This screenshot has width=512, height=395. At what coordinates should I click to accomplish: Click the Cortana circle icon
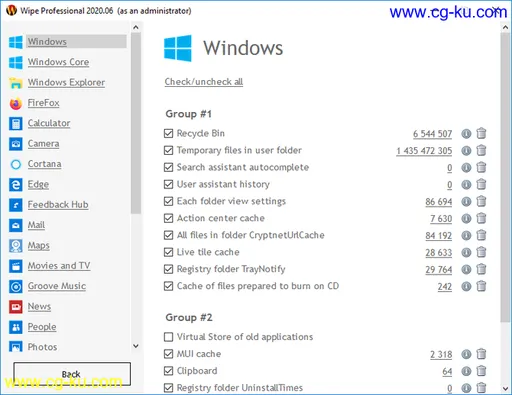(16, 164)
